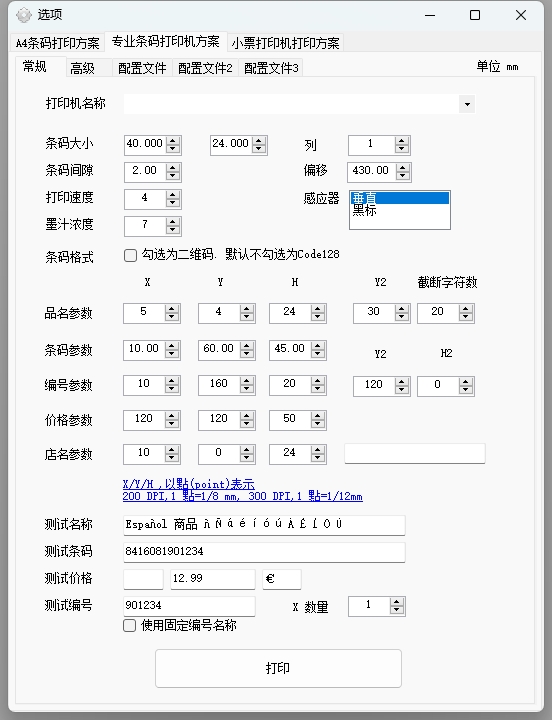
Task: Open the A4条码打印方案 tab
Action: 57,43
